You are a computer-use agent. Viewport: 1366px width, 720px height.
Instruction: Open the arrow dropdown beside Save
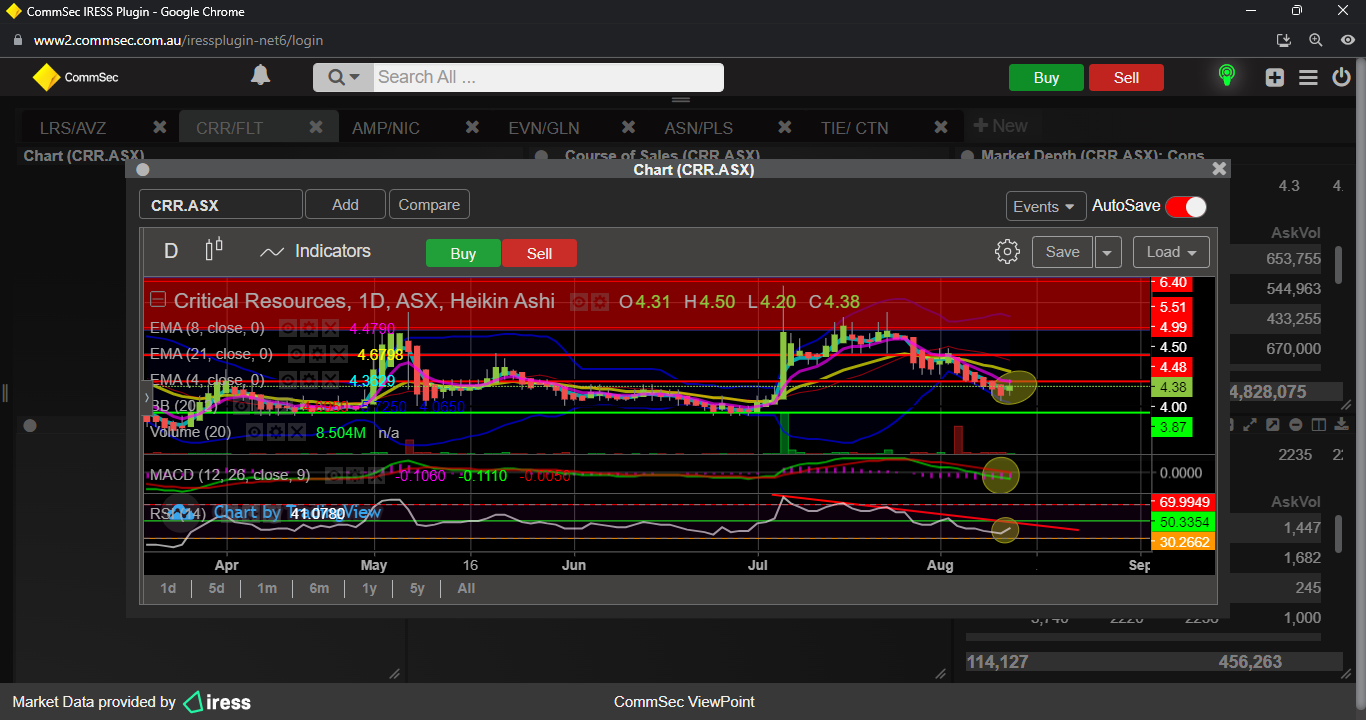[x=1107, y=252]
